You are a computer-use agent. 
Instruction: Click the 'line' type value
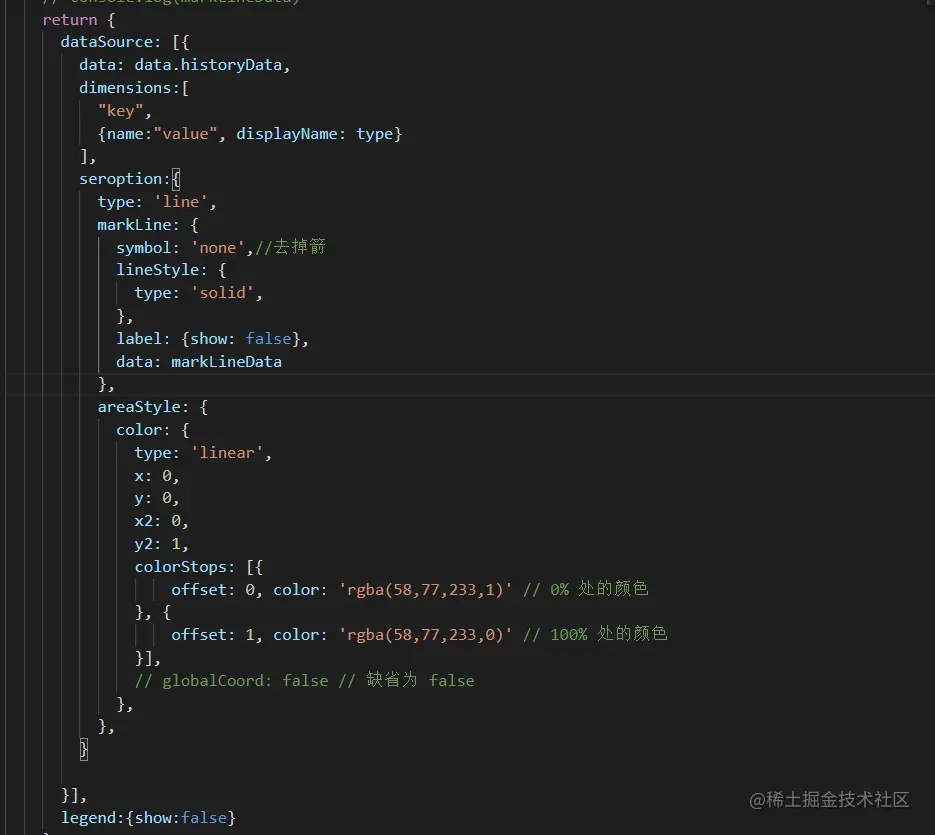pos(181,202)
